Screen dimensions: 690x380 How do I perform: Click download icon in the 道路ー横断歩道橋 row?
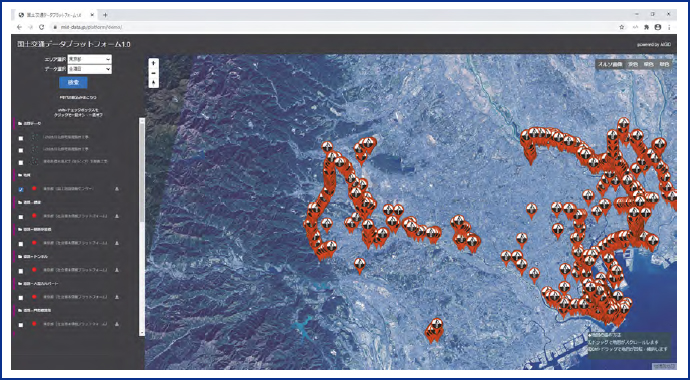[117, 243]
